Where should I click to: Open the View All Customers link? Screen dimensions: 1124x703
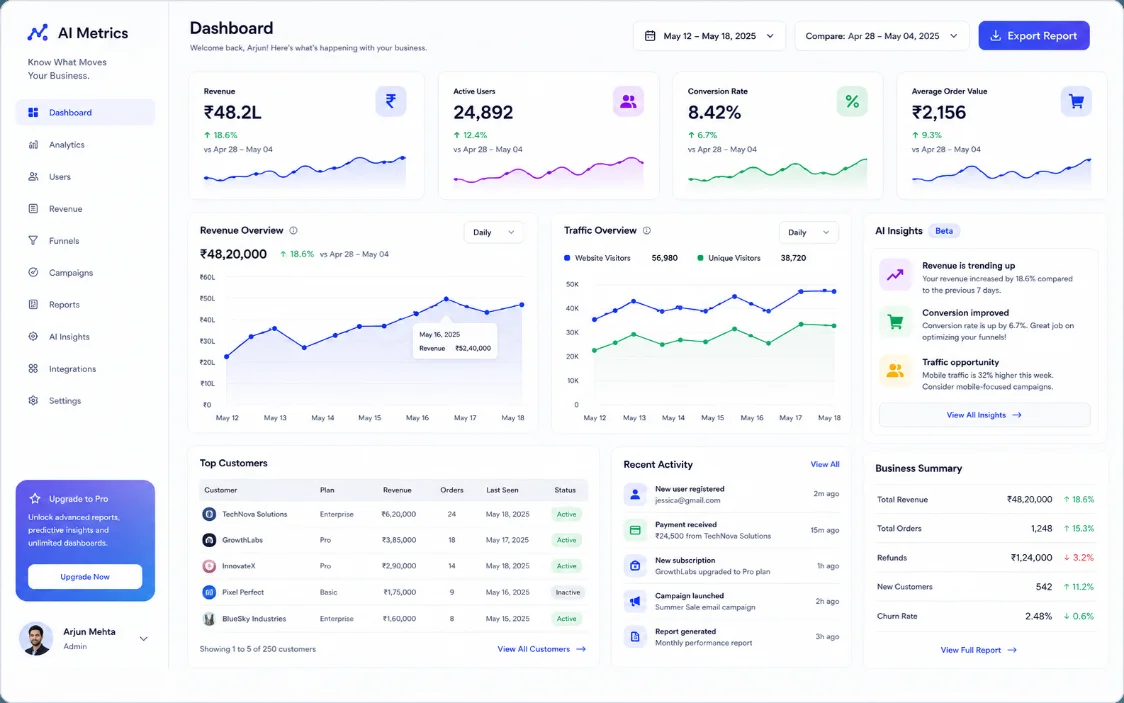click(x=542, y=649)
